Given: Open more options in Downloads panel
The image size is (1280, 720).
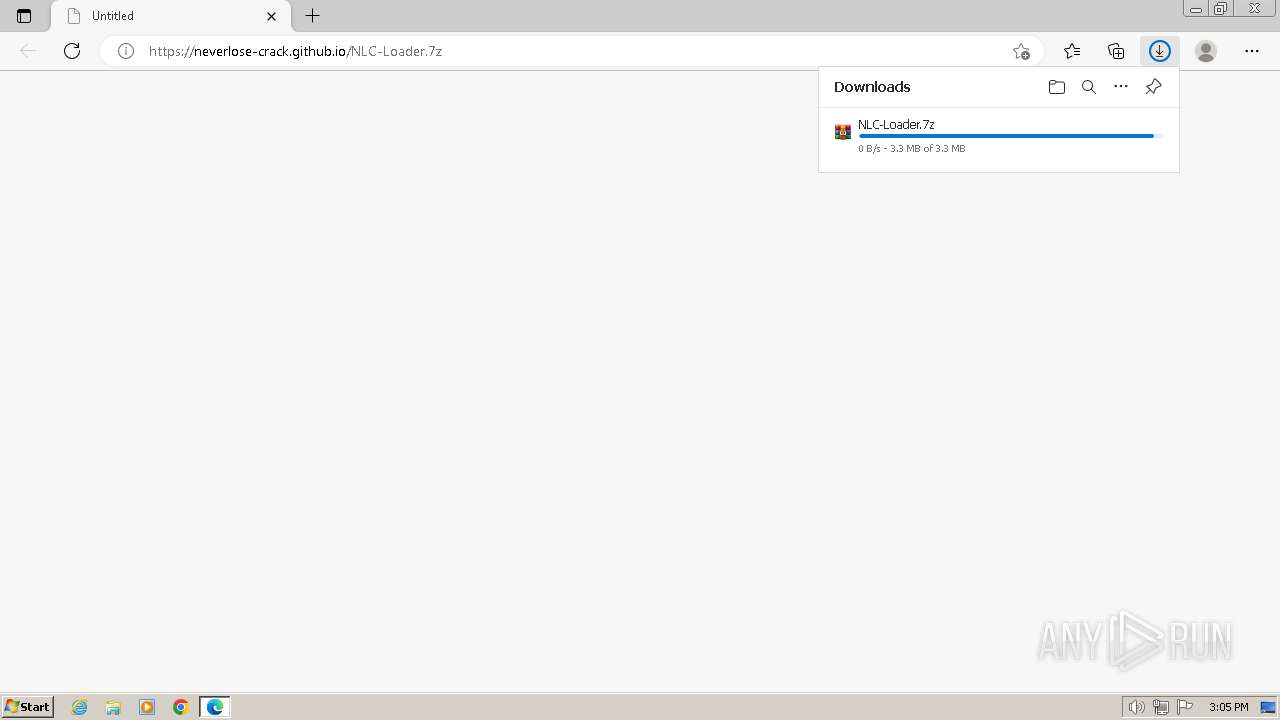Looking at the screenshot, I should pyautogui.click(x=1121, y=87).
